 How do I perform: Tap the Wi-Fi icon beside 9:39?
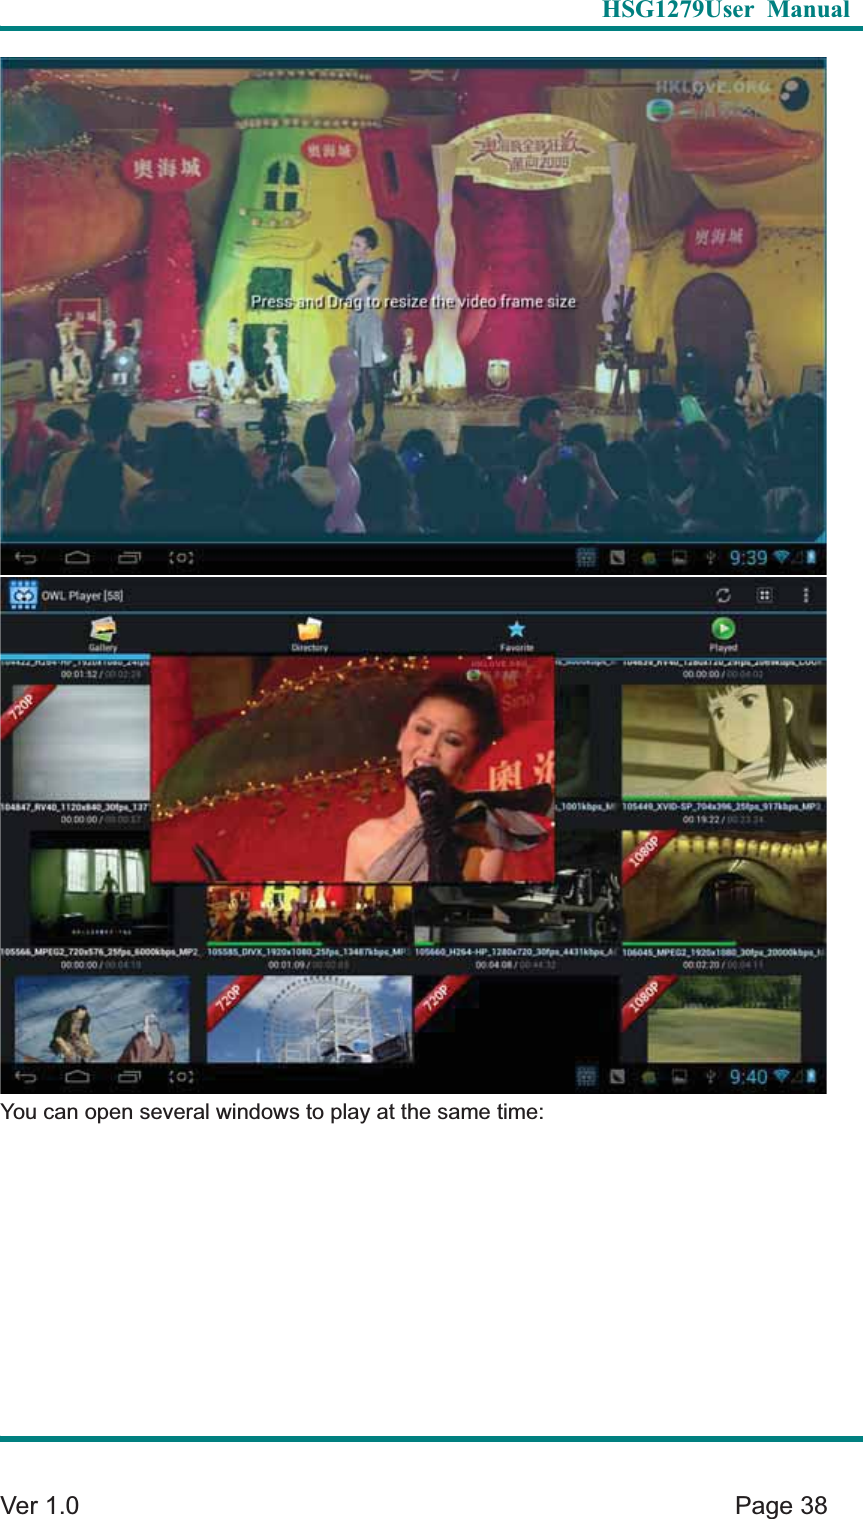(783, 558)
